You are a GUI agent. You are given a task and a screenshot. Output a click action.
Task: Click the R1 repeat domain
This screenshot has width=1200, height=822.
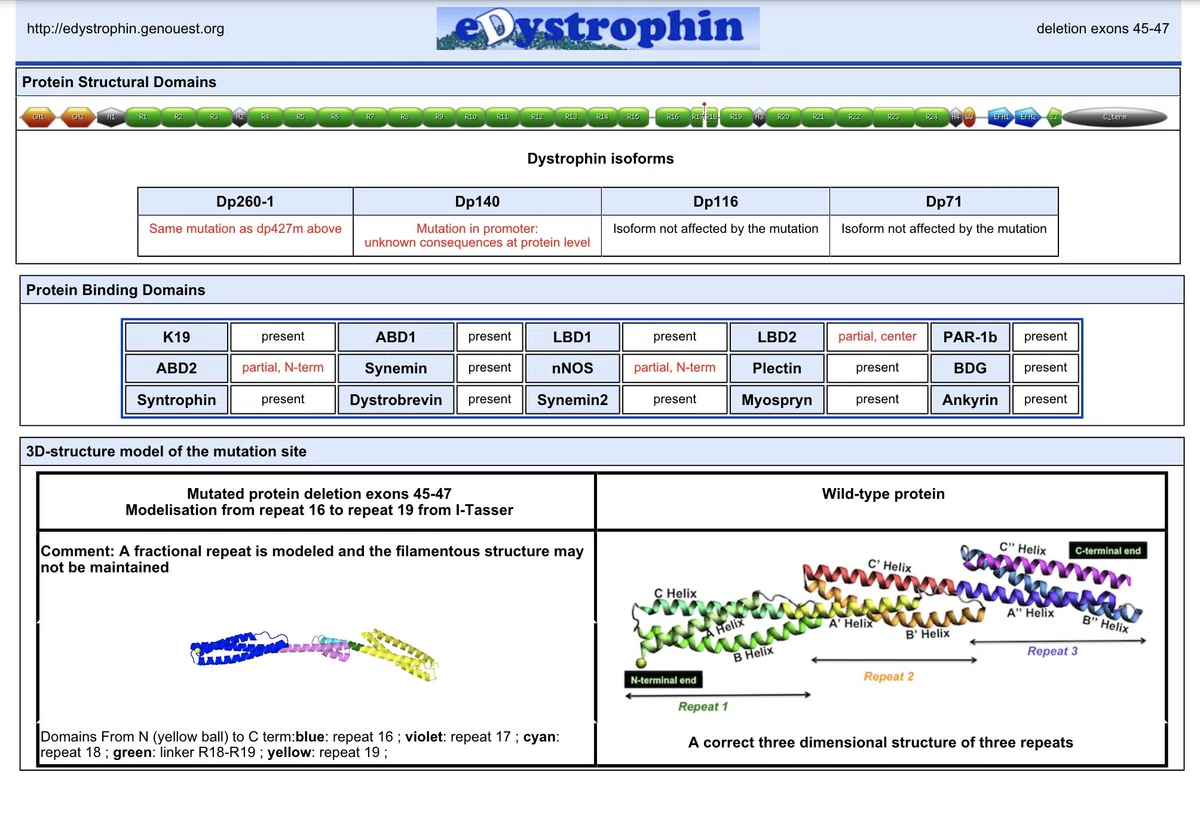coord(143,117)
